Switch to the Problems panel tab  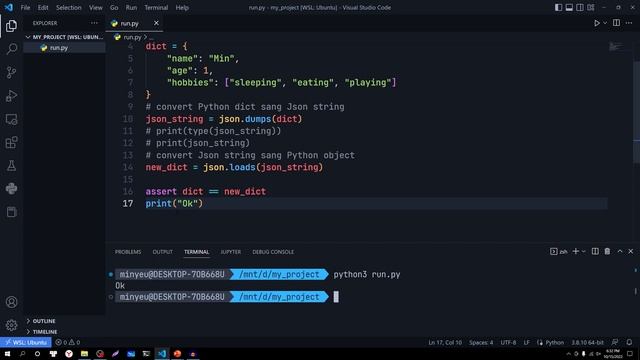point(128,252)
